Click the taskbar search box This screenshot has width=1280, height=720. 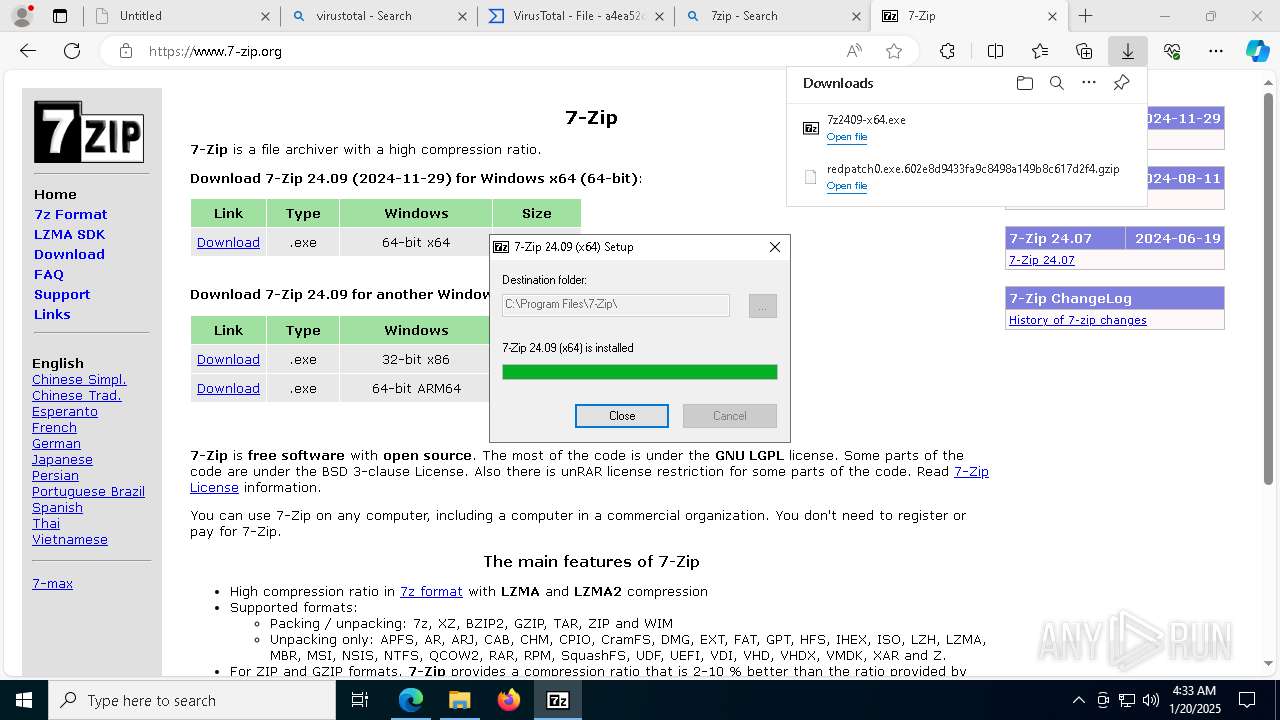tap(192, 700)
